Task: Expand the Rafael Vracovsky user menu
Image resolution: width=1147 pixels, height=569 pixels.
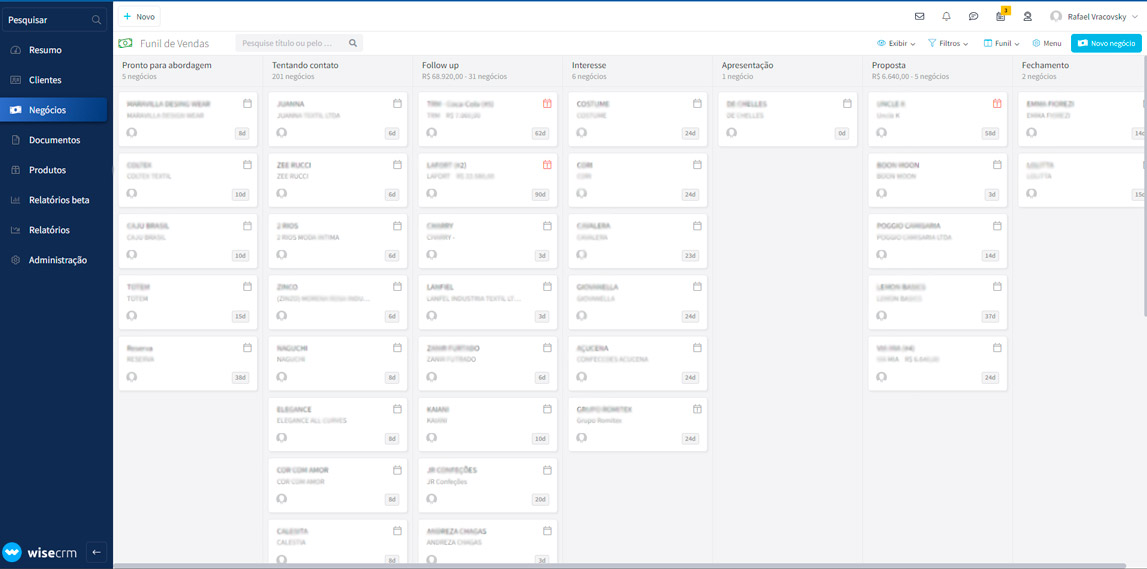Action: click(x=1095, y=17)
